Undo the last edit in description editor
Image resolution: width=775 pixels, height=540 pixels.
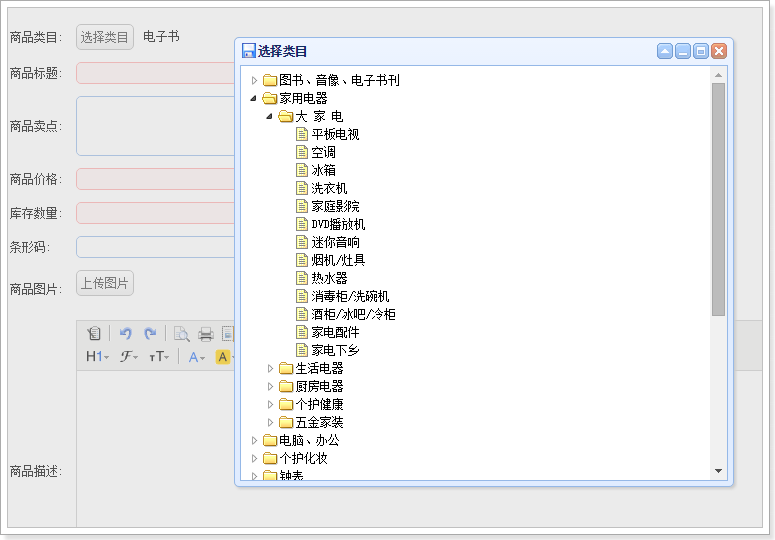[x=126, y=334]
